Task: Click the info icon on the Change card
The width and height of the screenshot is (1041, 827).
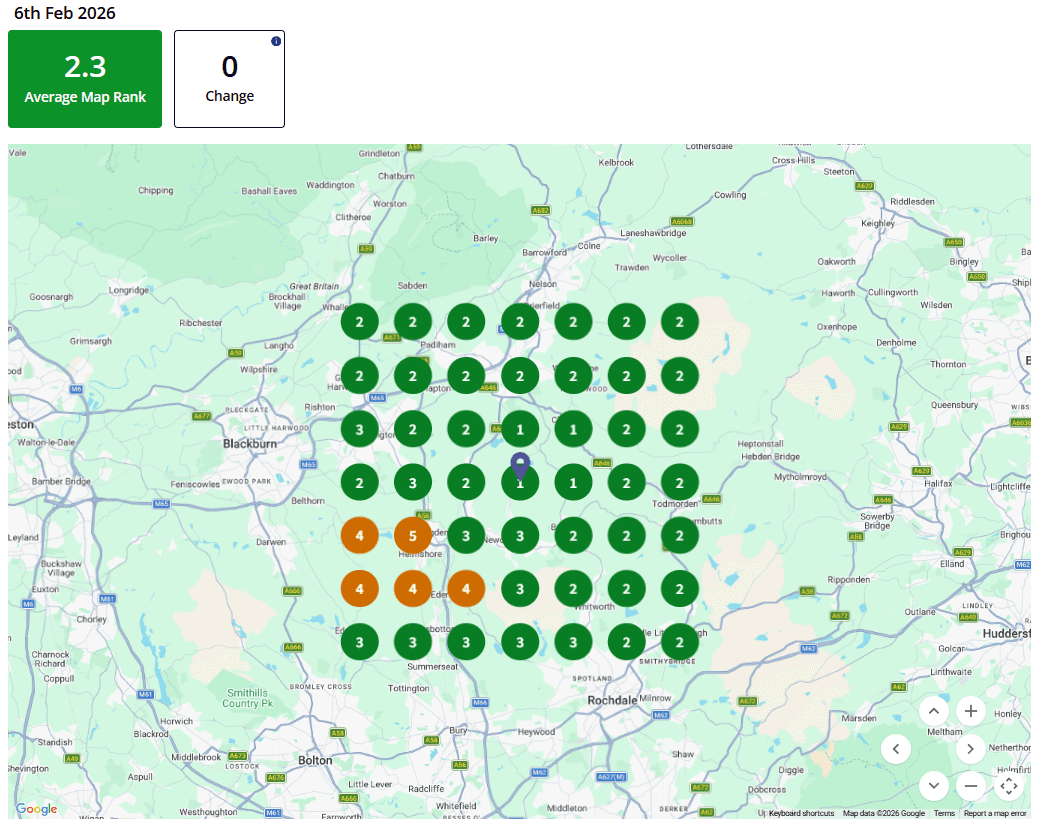Action: coord(276,41)
